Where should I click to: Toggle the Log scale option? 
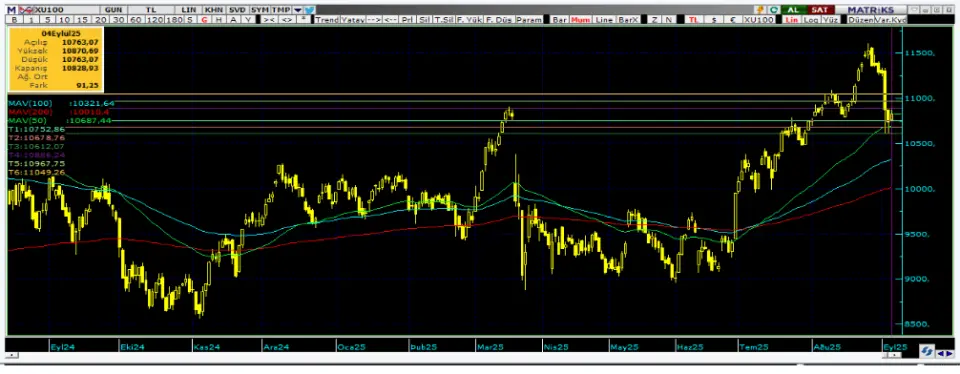[811, 20]
